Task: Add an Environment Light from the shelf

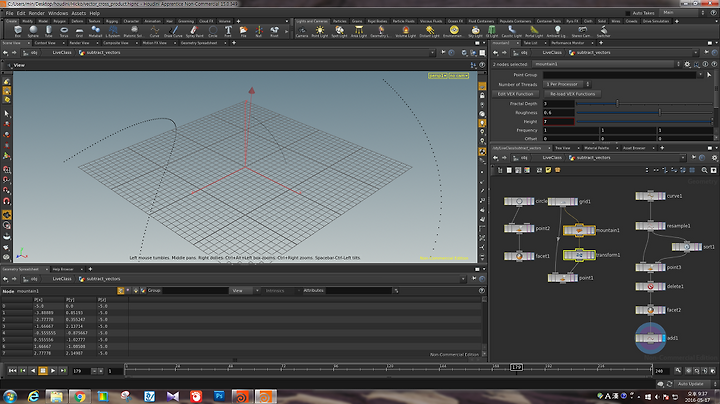Action: [x=454, y=31]
